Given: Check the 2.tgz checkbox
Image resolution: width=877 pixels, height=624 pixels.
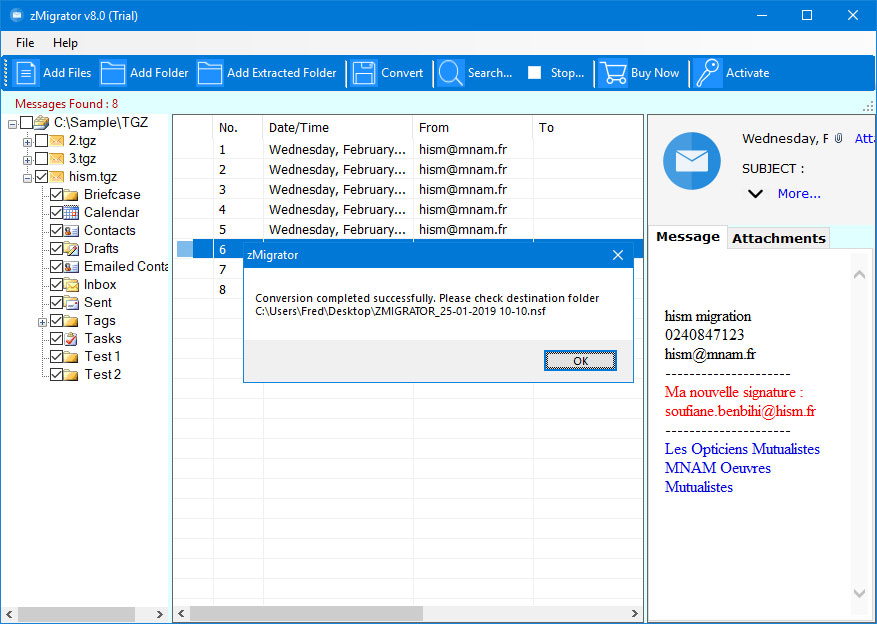Looking at the screenshot, I should point(41,140).
